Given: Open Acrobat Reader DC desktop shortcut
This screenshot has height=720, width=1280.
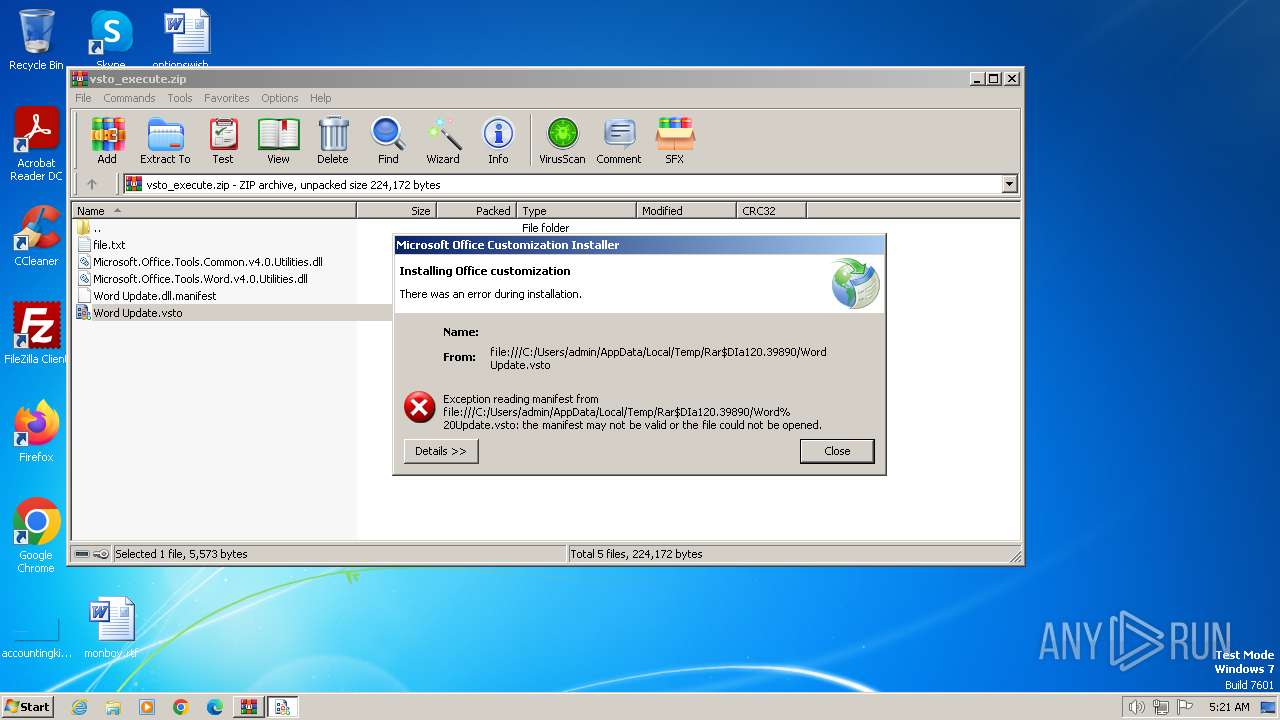Looking at the screenshot, I should pos(36,144).
